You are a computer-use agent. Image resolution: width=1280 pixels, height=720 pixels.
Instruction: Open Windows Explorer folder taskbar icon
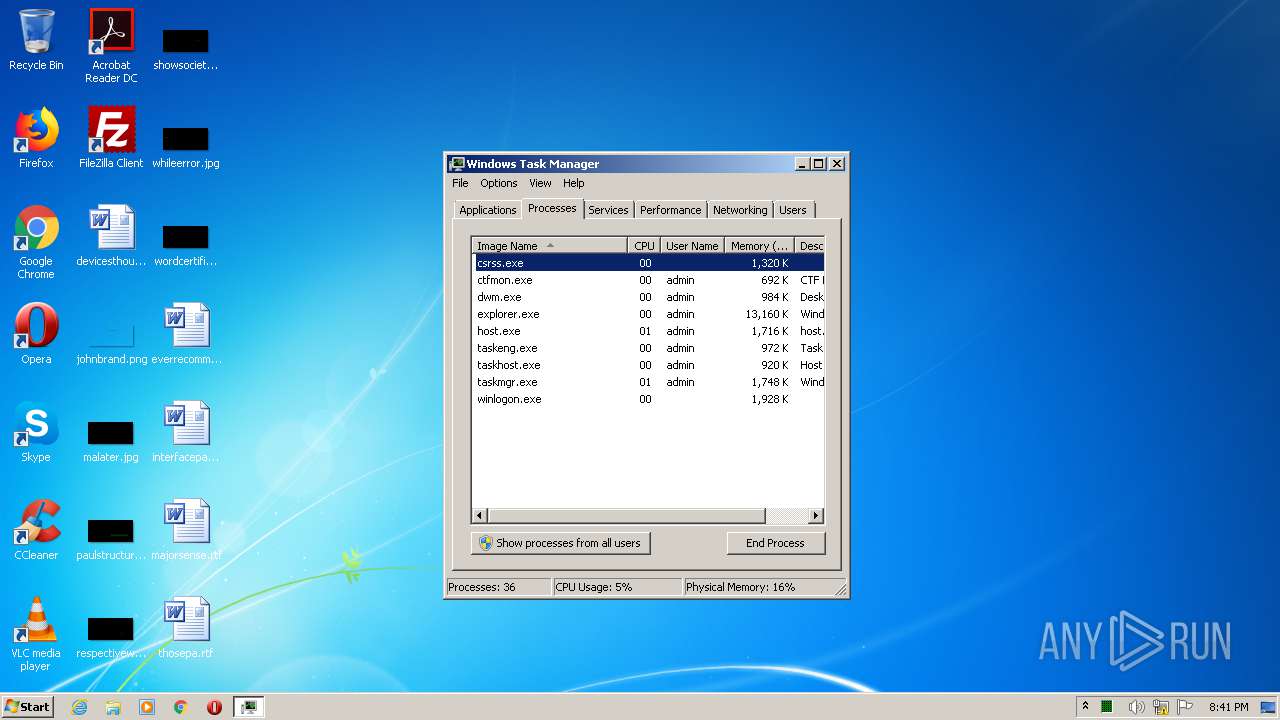(x=113, y=707)
